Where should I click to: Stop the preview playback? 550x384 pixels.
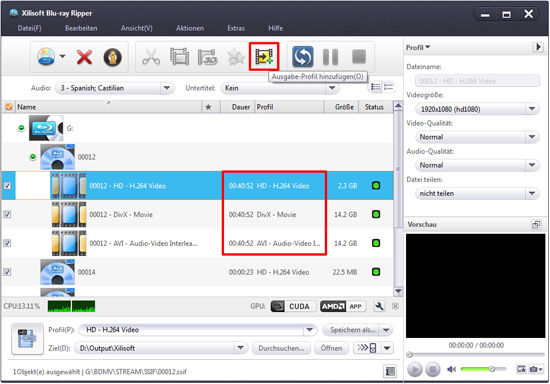click(x=433, y=369)
